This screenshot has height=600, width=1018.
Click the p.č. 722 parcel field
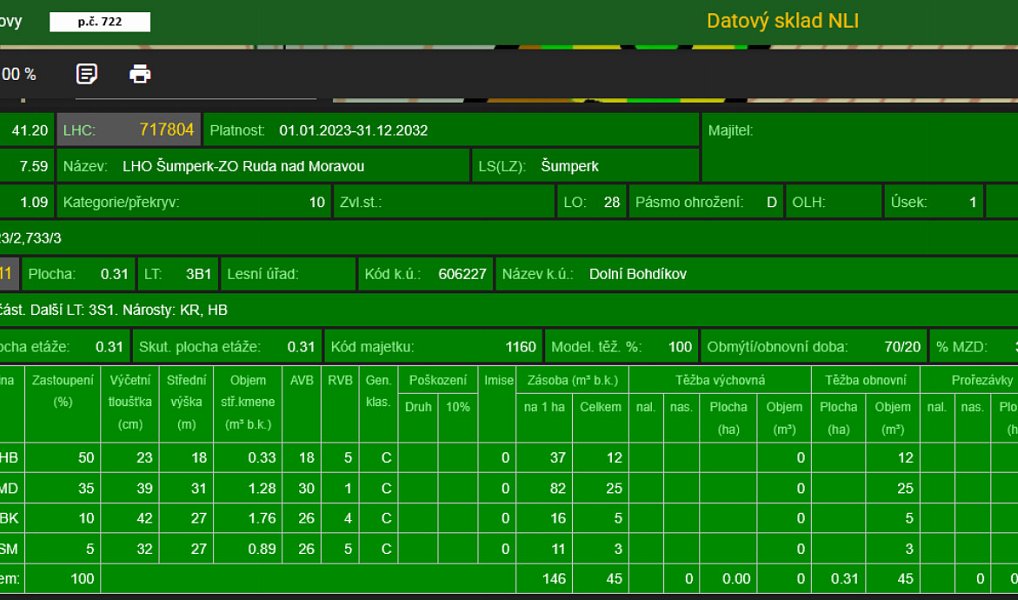coord(100,21)
